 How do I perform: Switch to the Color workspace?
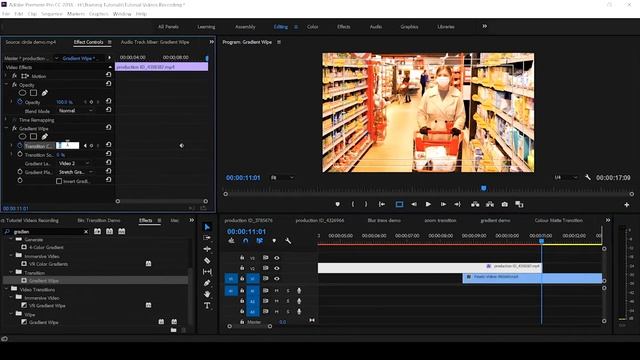313,27
